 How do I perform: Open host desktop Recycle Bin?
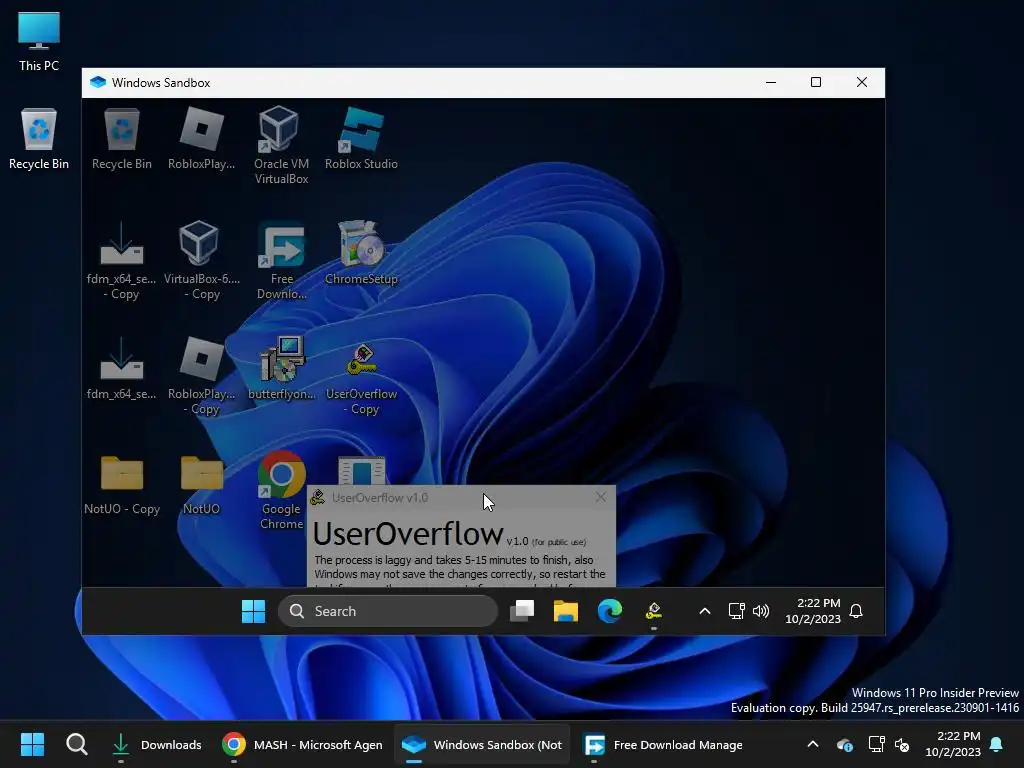39,139
